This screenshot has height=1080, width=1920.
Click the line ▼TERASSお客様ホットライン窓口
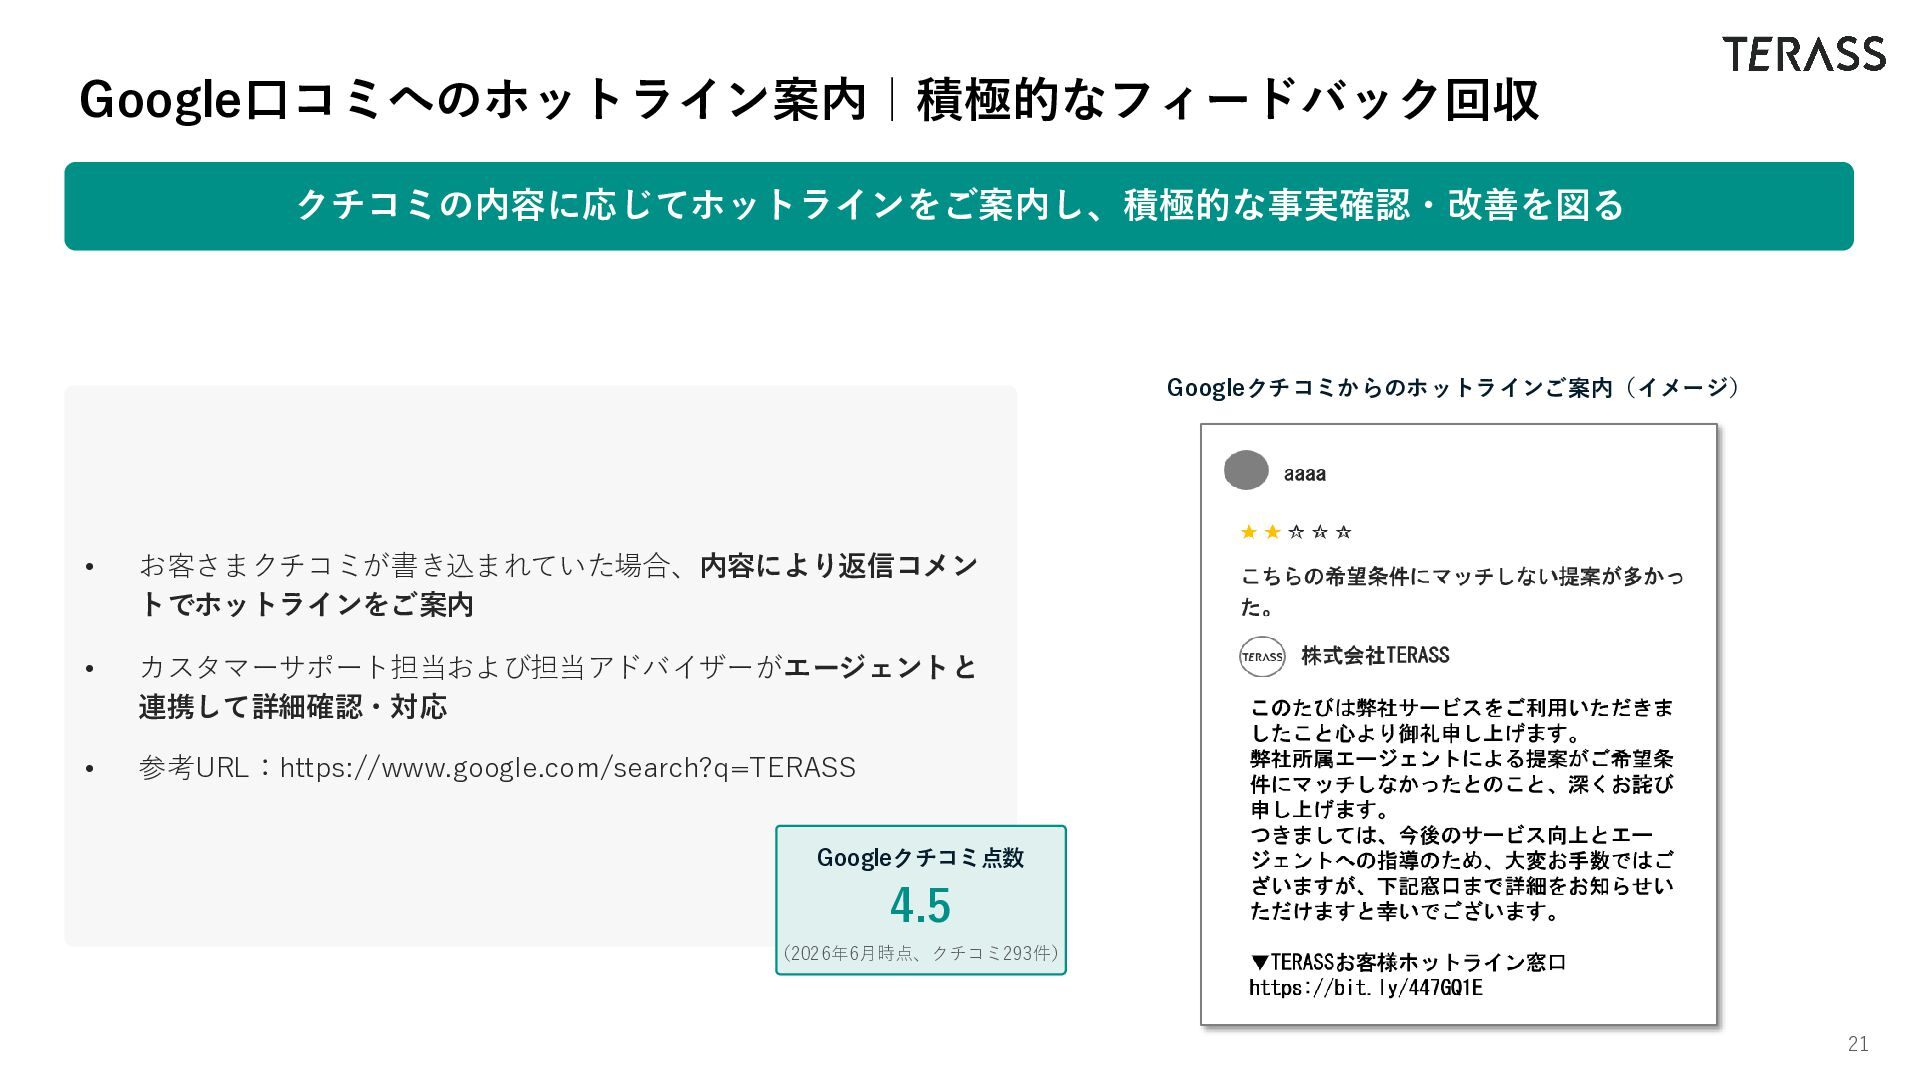[1408, 962]
